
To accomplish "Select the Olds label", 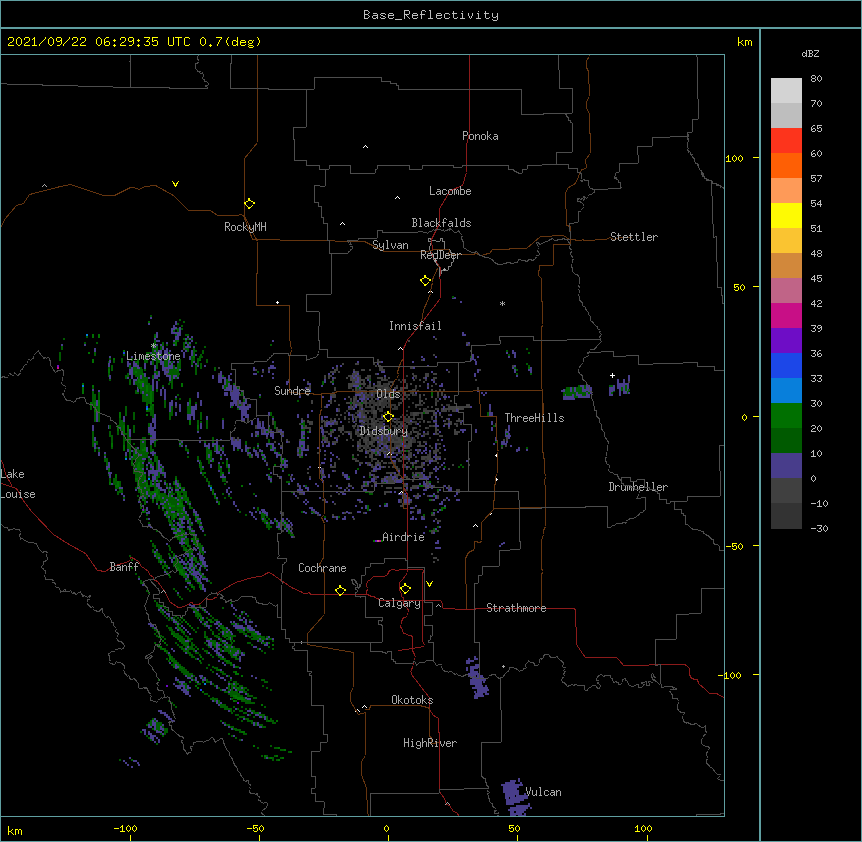I will pyautogui.click(x=388, y=394).
